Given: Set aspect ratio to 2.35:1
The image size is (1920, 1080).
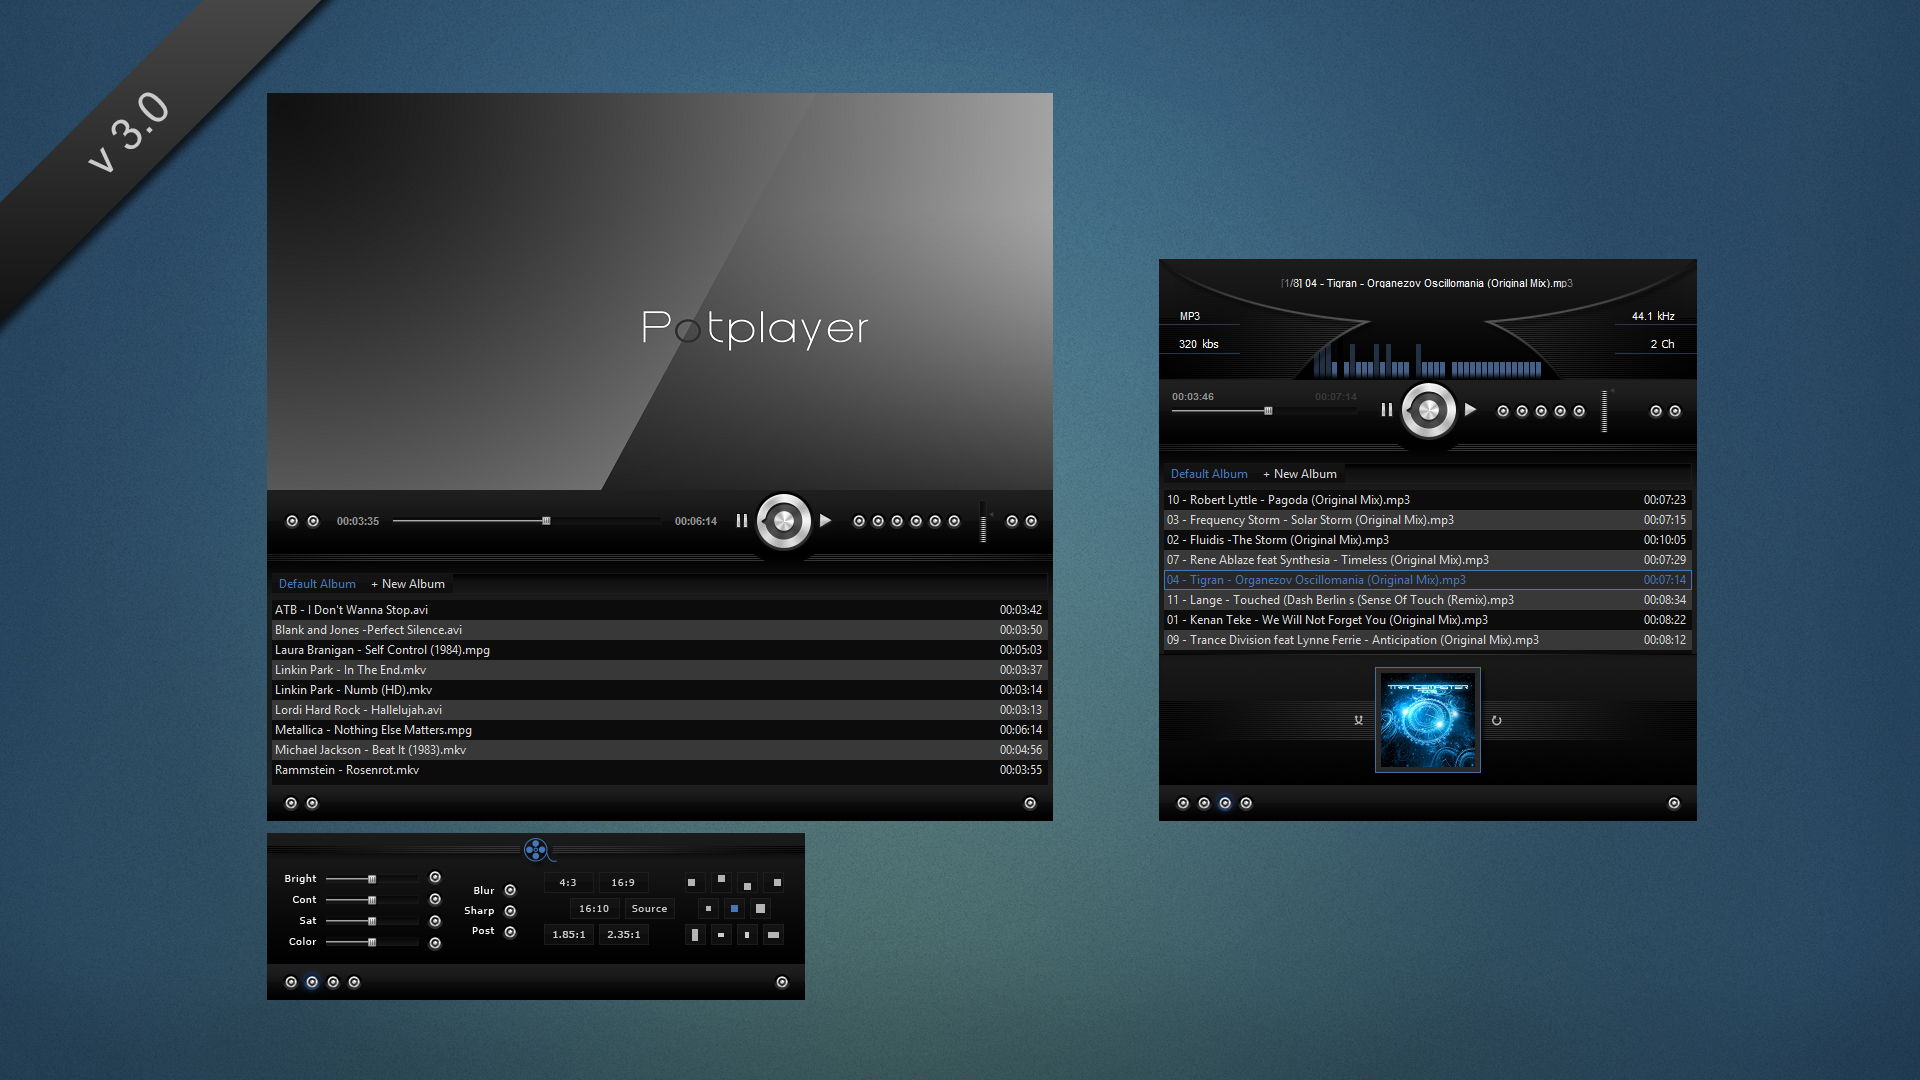Looking at the screenshot, I should point(624,935).
